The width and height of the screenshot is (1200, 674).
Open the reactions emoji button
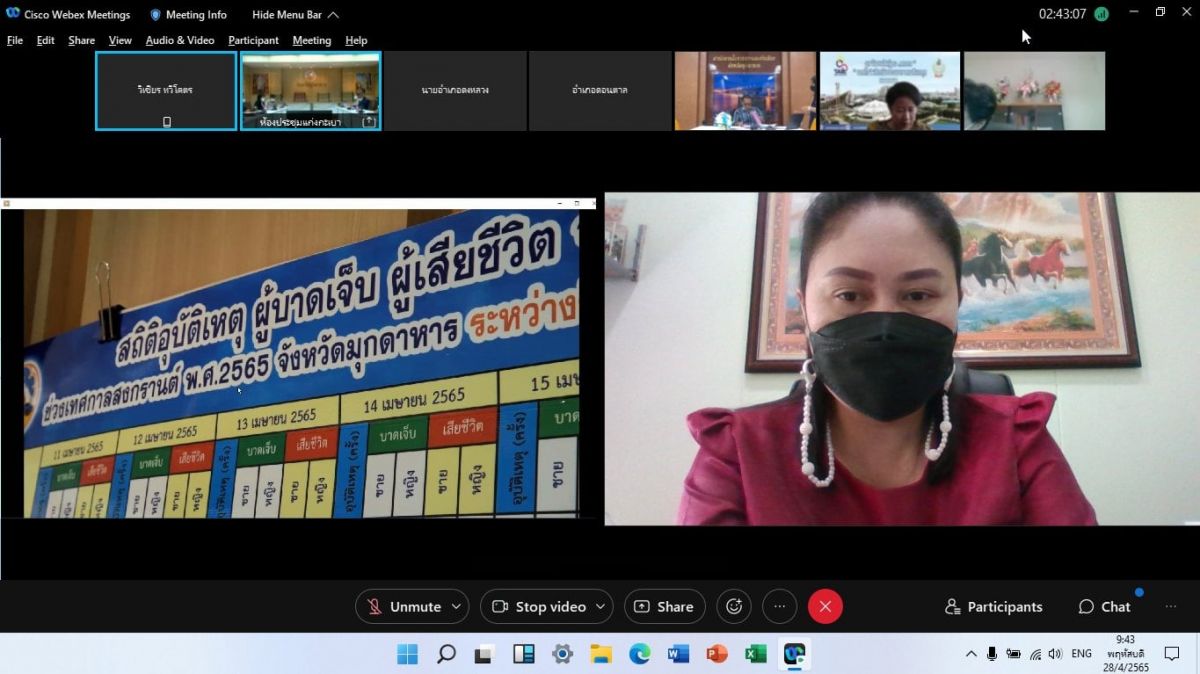click(x=734, y=606)
